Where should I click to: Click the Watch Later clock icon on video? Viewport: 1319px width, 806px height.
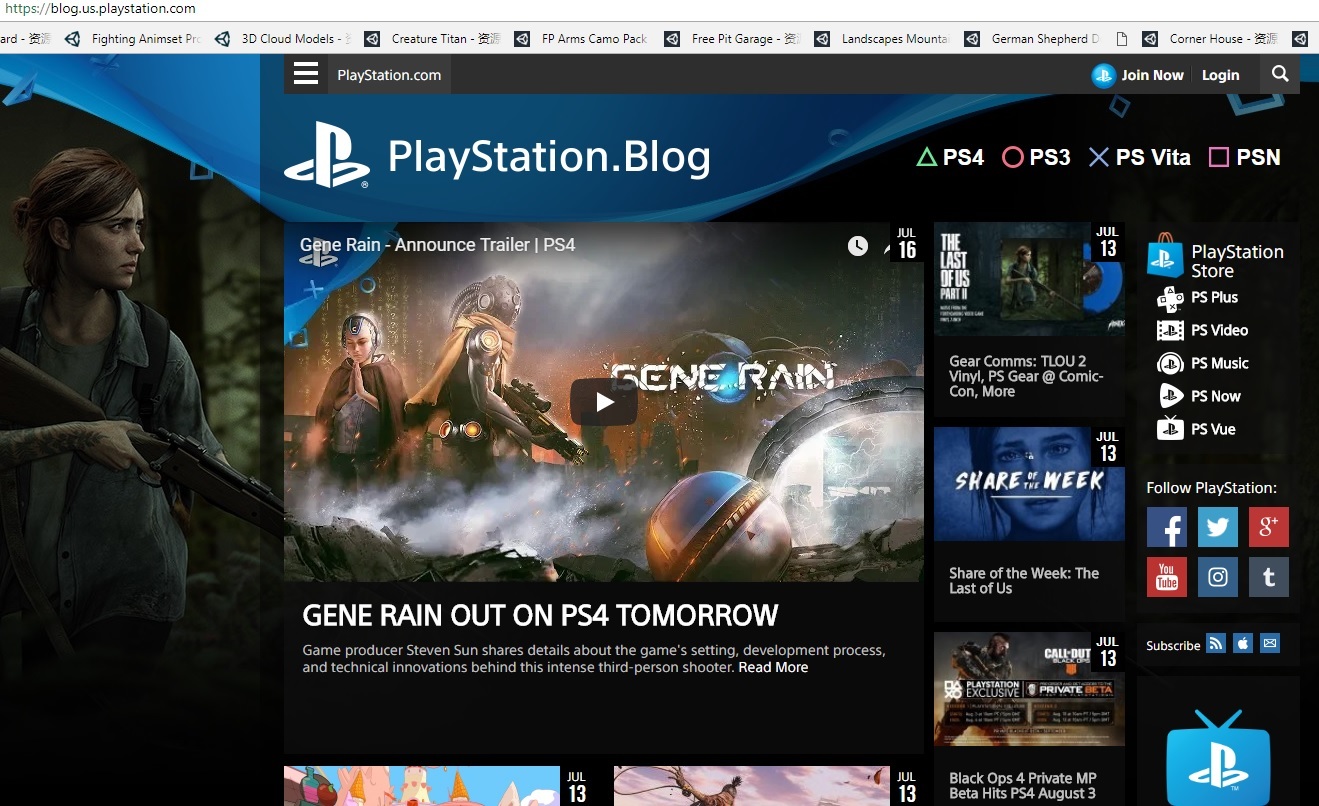[x=858, y=246]
